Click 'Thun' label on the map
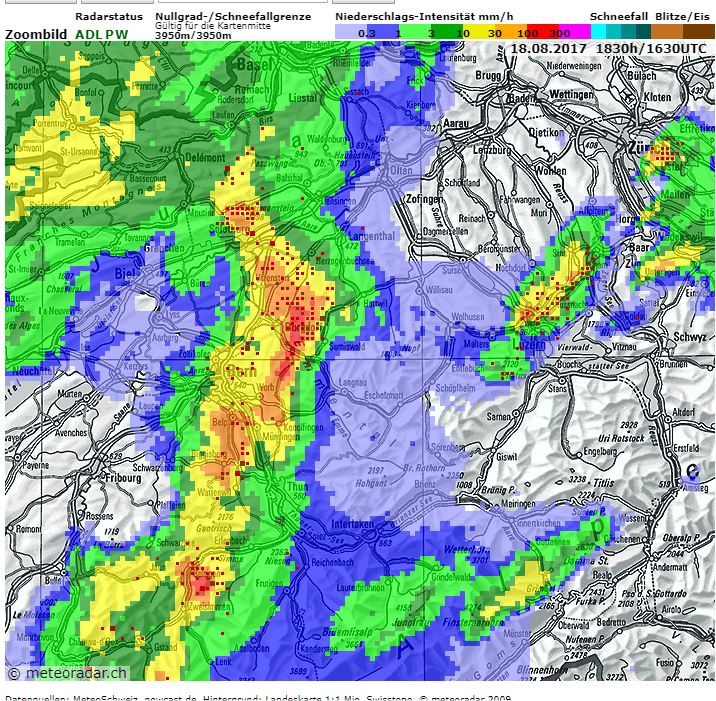This screenshot has height=701, width=716. [x=297, y=487]
